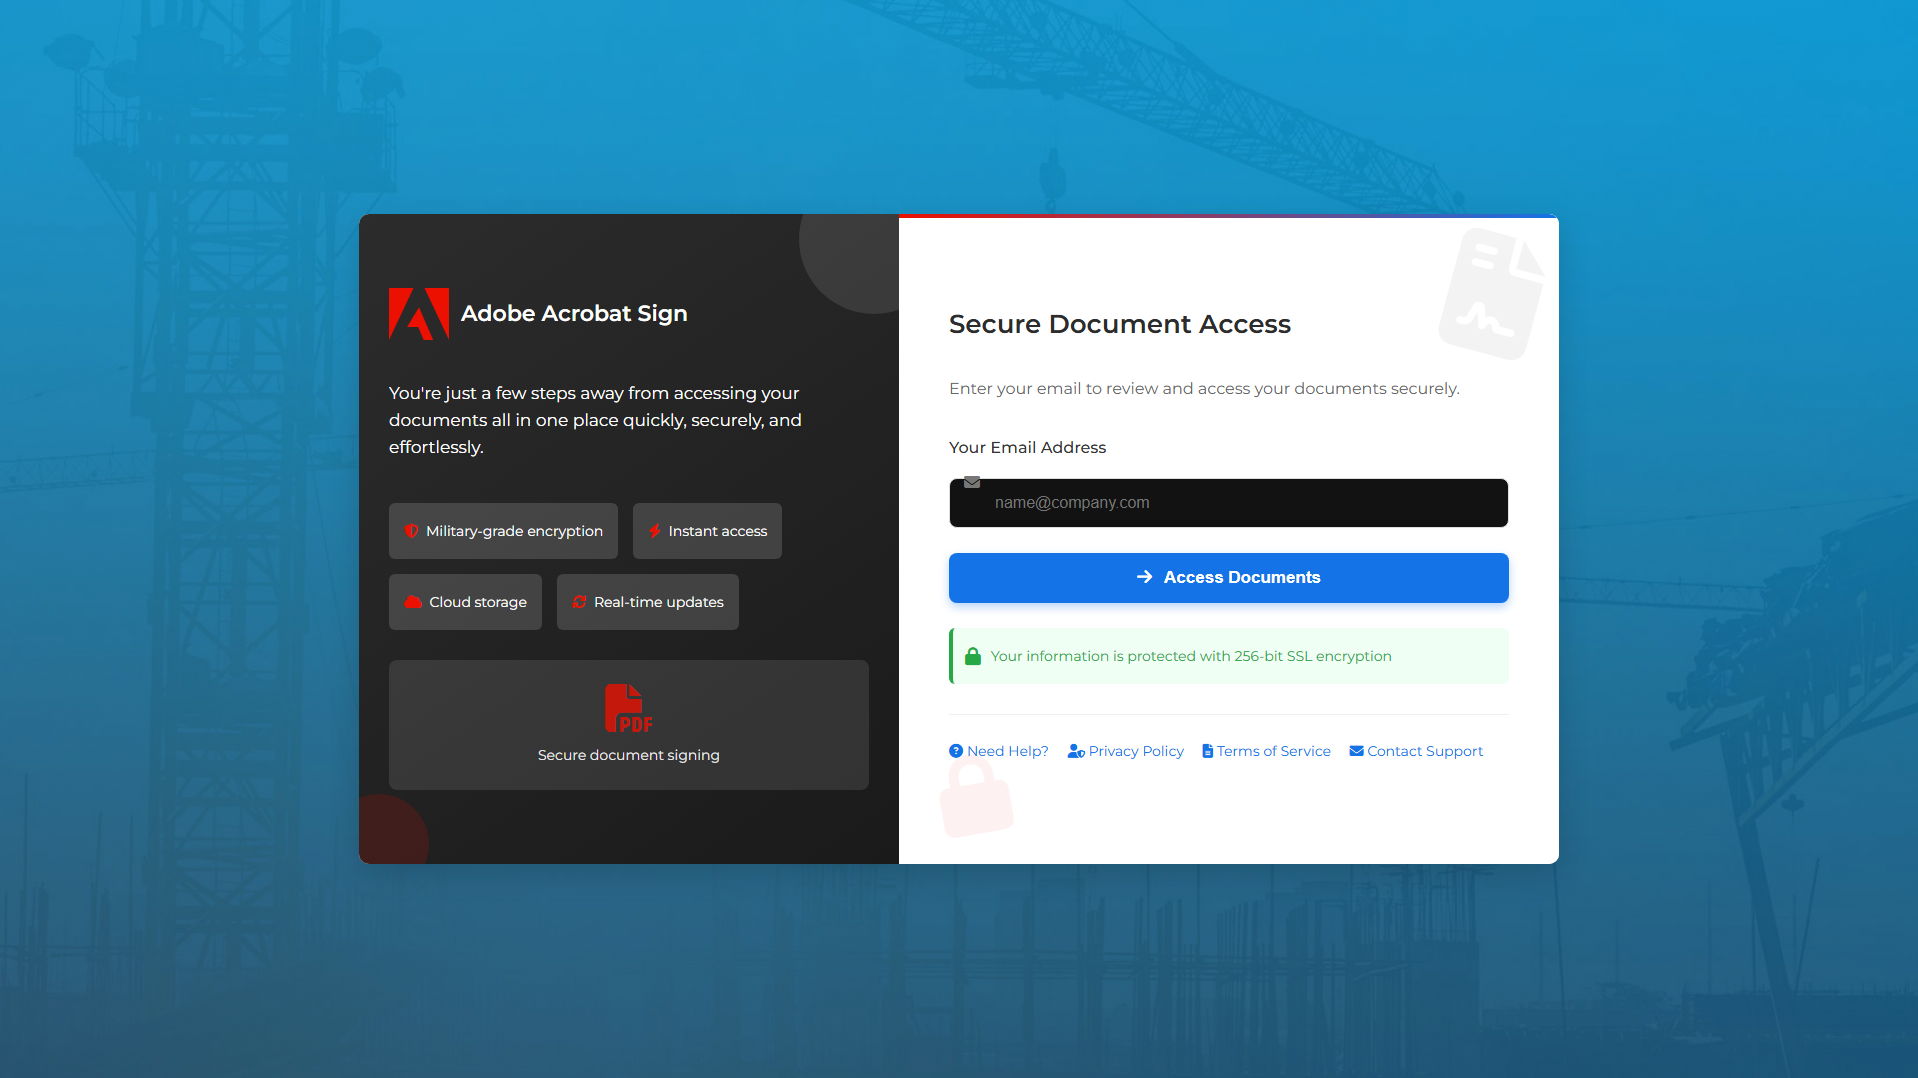Click the 256-bit SSL encryption notice text
Viewport: 1918px width, 1078px height.
[x=1190, y=656]
